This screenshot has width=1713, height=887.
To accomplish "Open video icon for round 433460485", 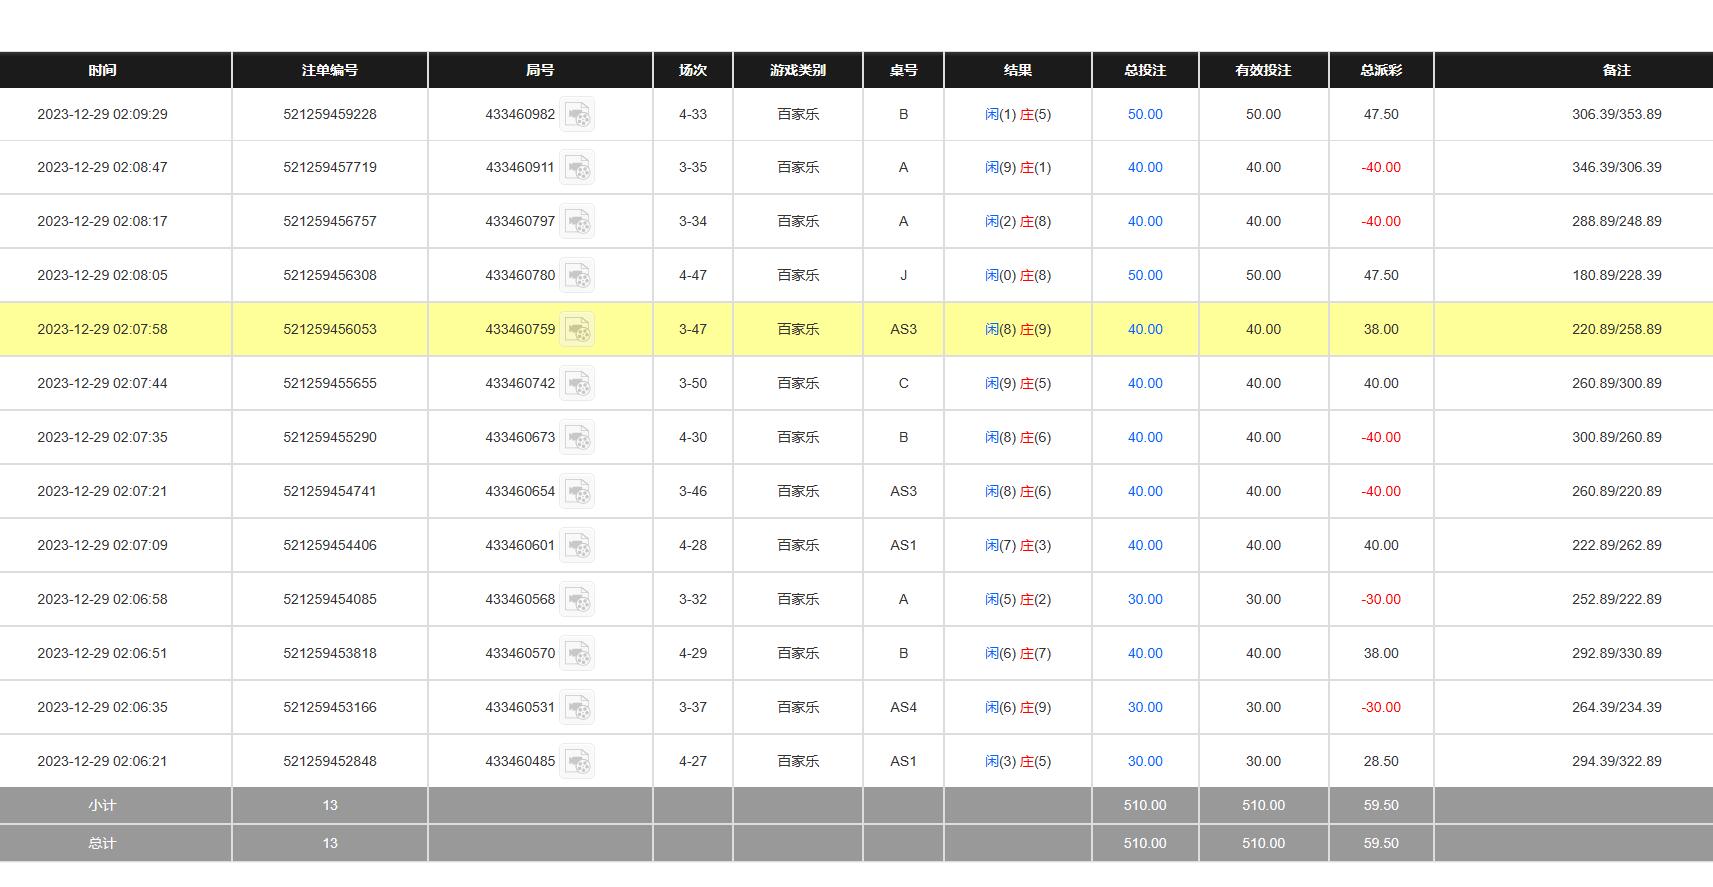I will coord(577,762).
